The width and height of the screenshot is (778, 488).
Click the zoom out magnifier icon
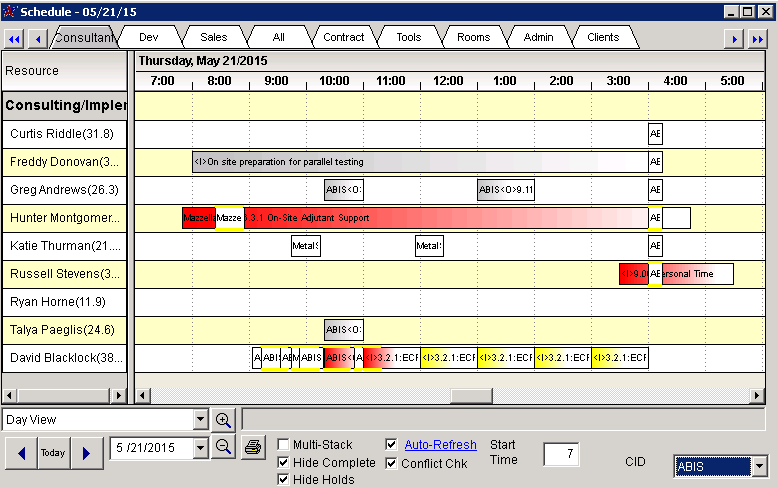pyautogui.click(x=223, y=447)
